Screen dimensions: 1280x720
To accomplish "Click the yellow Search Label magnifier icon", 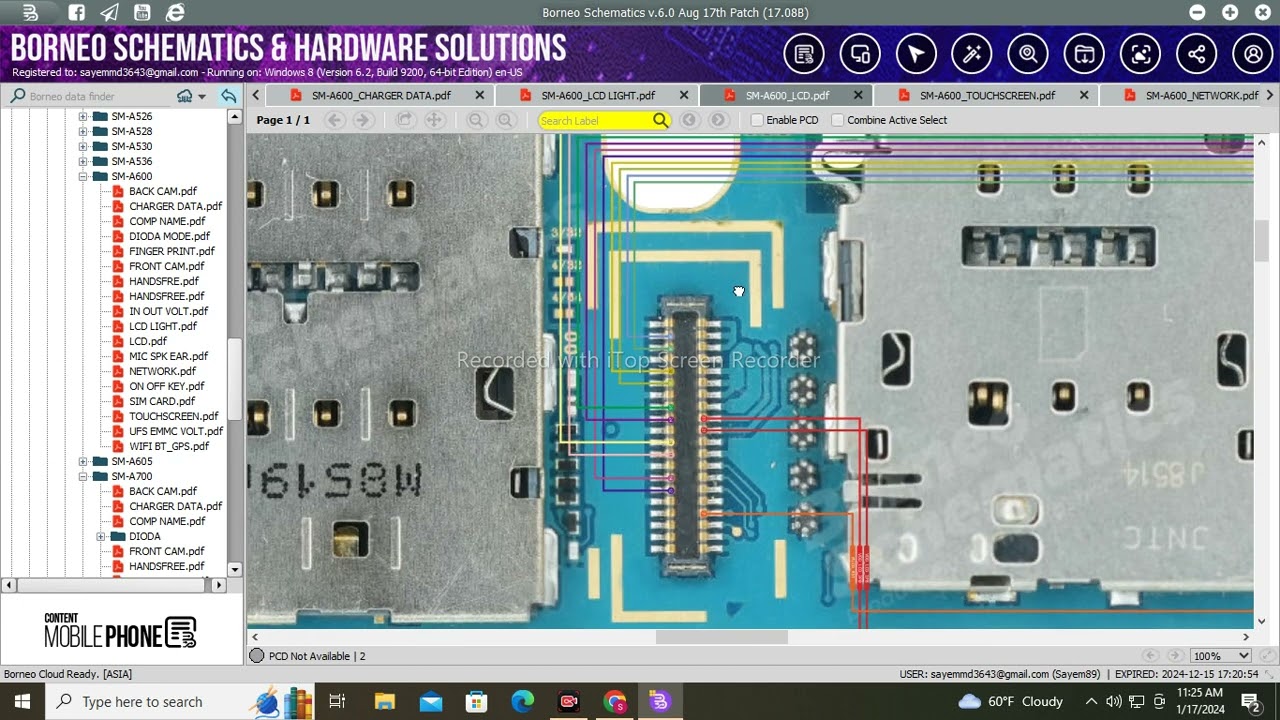I will (x=660, y=120).
